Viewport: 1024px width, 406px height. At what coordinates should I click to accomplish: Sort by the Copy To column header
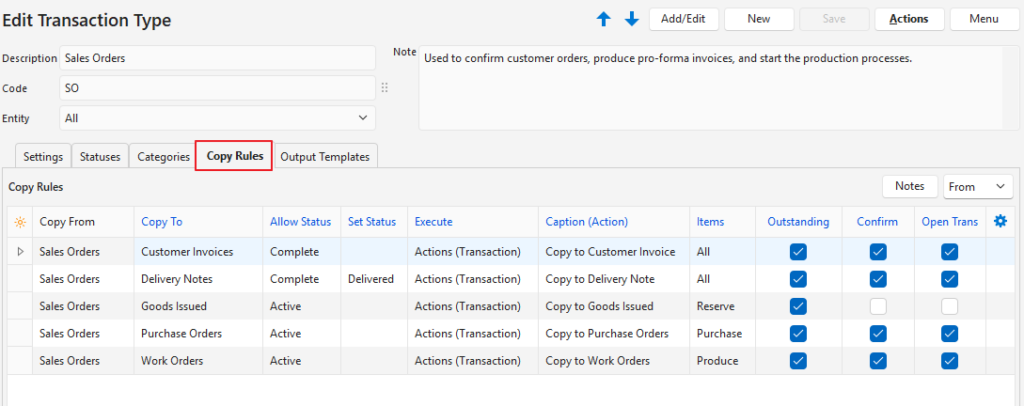pyautogui.click(x=162, y=221)
